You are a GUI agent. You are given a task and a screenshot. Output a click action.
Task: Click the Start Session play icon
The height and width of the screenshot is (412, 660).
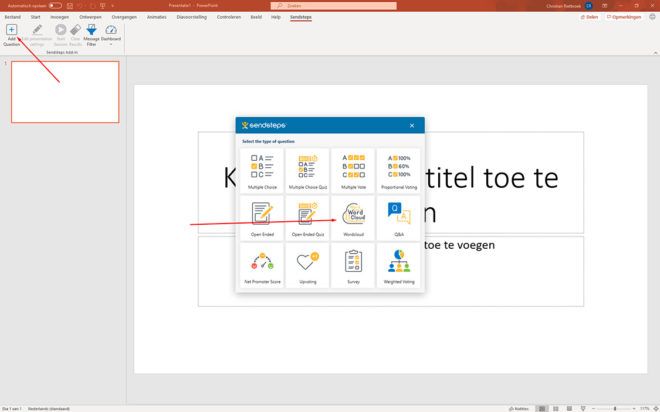(x=61, y=29)
